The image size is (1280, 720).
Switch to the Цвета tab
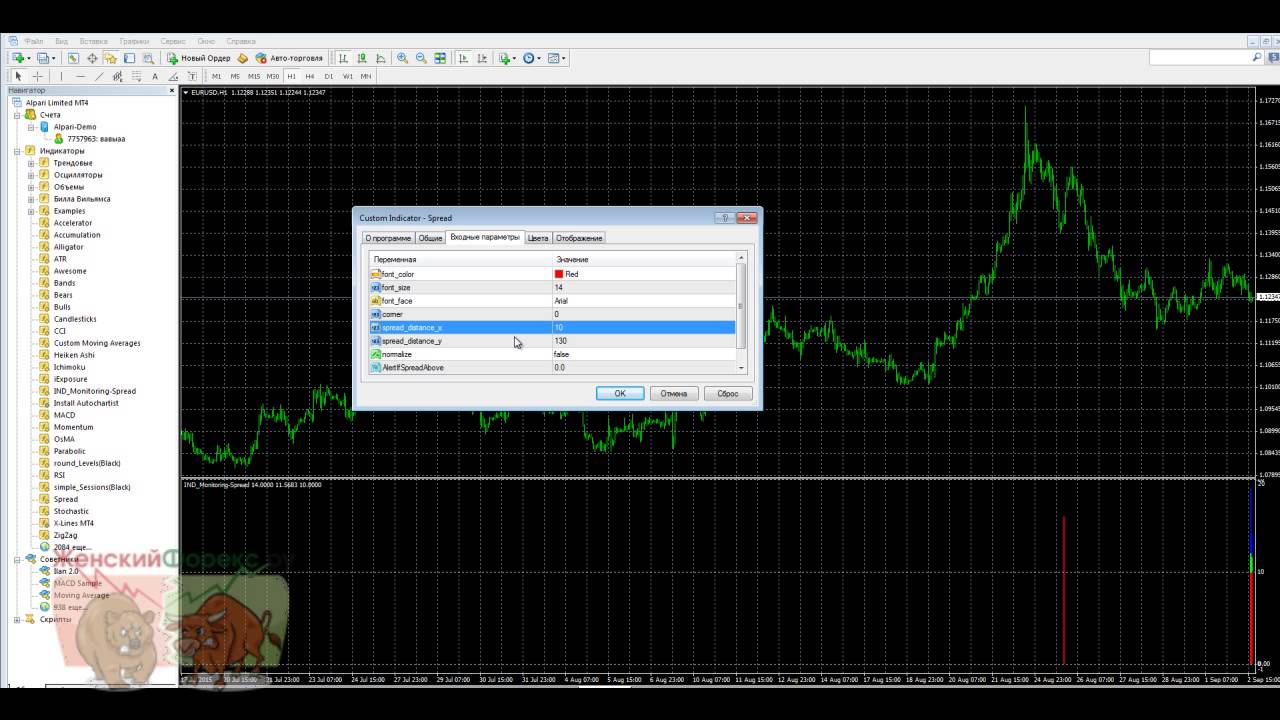(x=538, y=238)
